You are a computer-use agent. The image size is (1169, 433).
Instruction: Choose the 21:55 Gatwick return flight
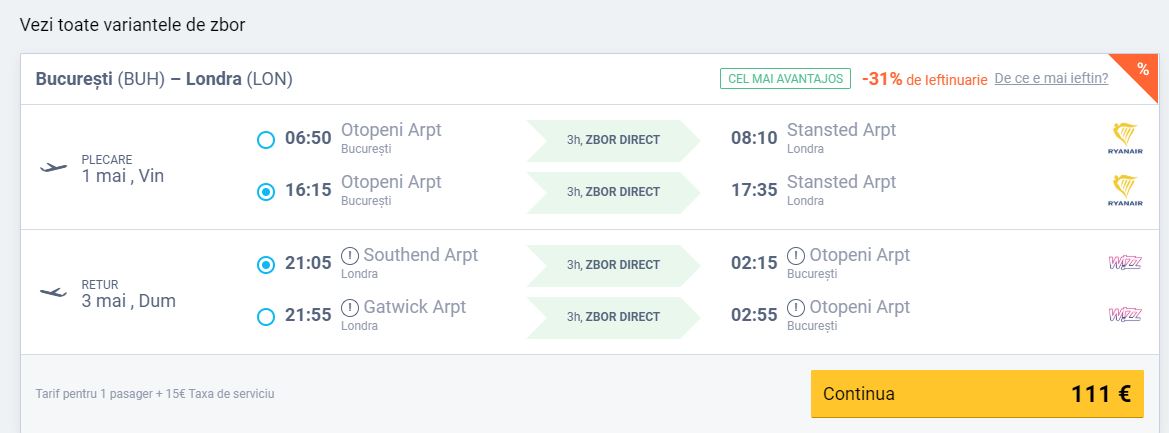(x=265, y=317)
